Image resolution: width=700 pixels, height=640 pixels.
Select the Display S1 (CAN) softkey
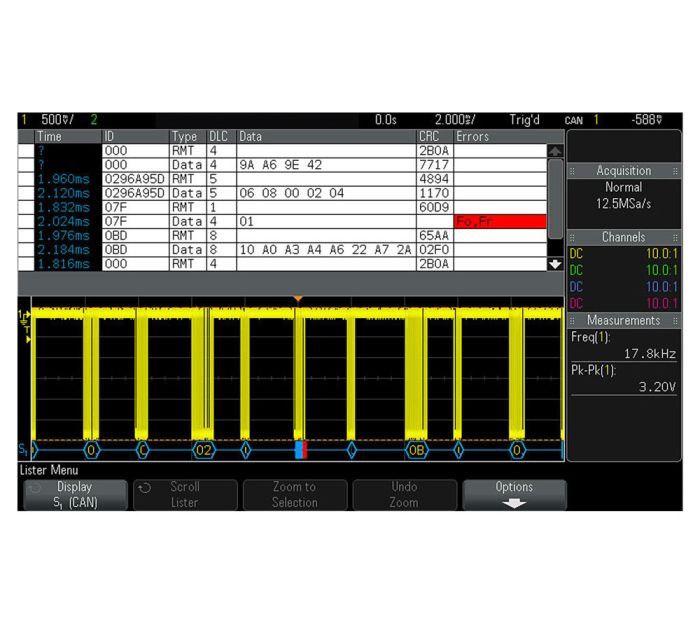[75, 495]
